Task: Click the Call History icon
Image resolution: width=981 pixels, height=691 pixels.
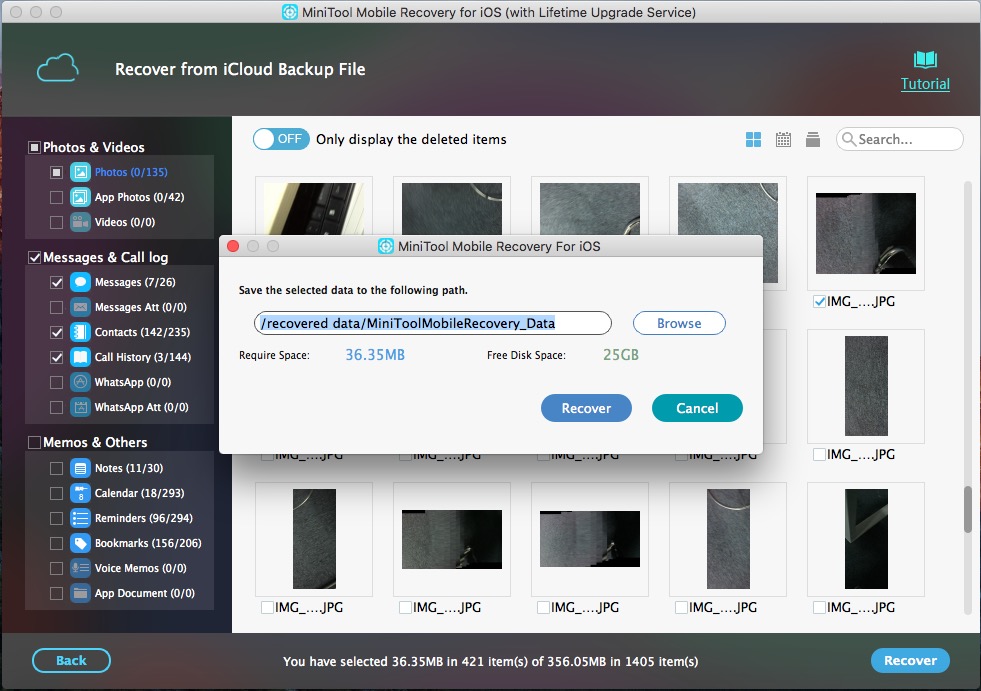Action: pos(81,357)
